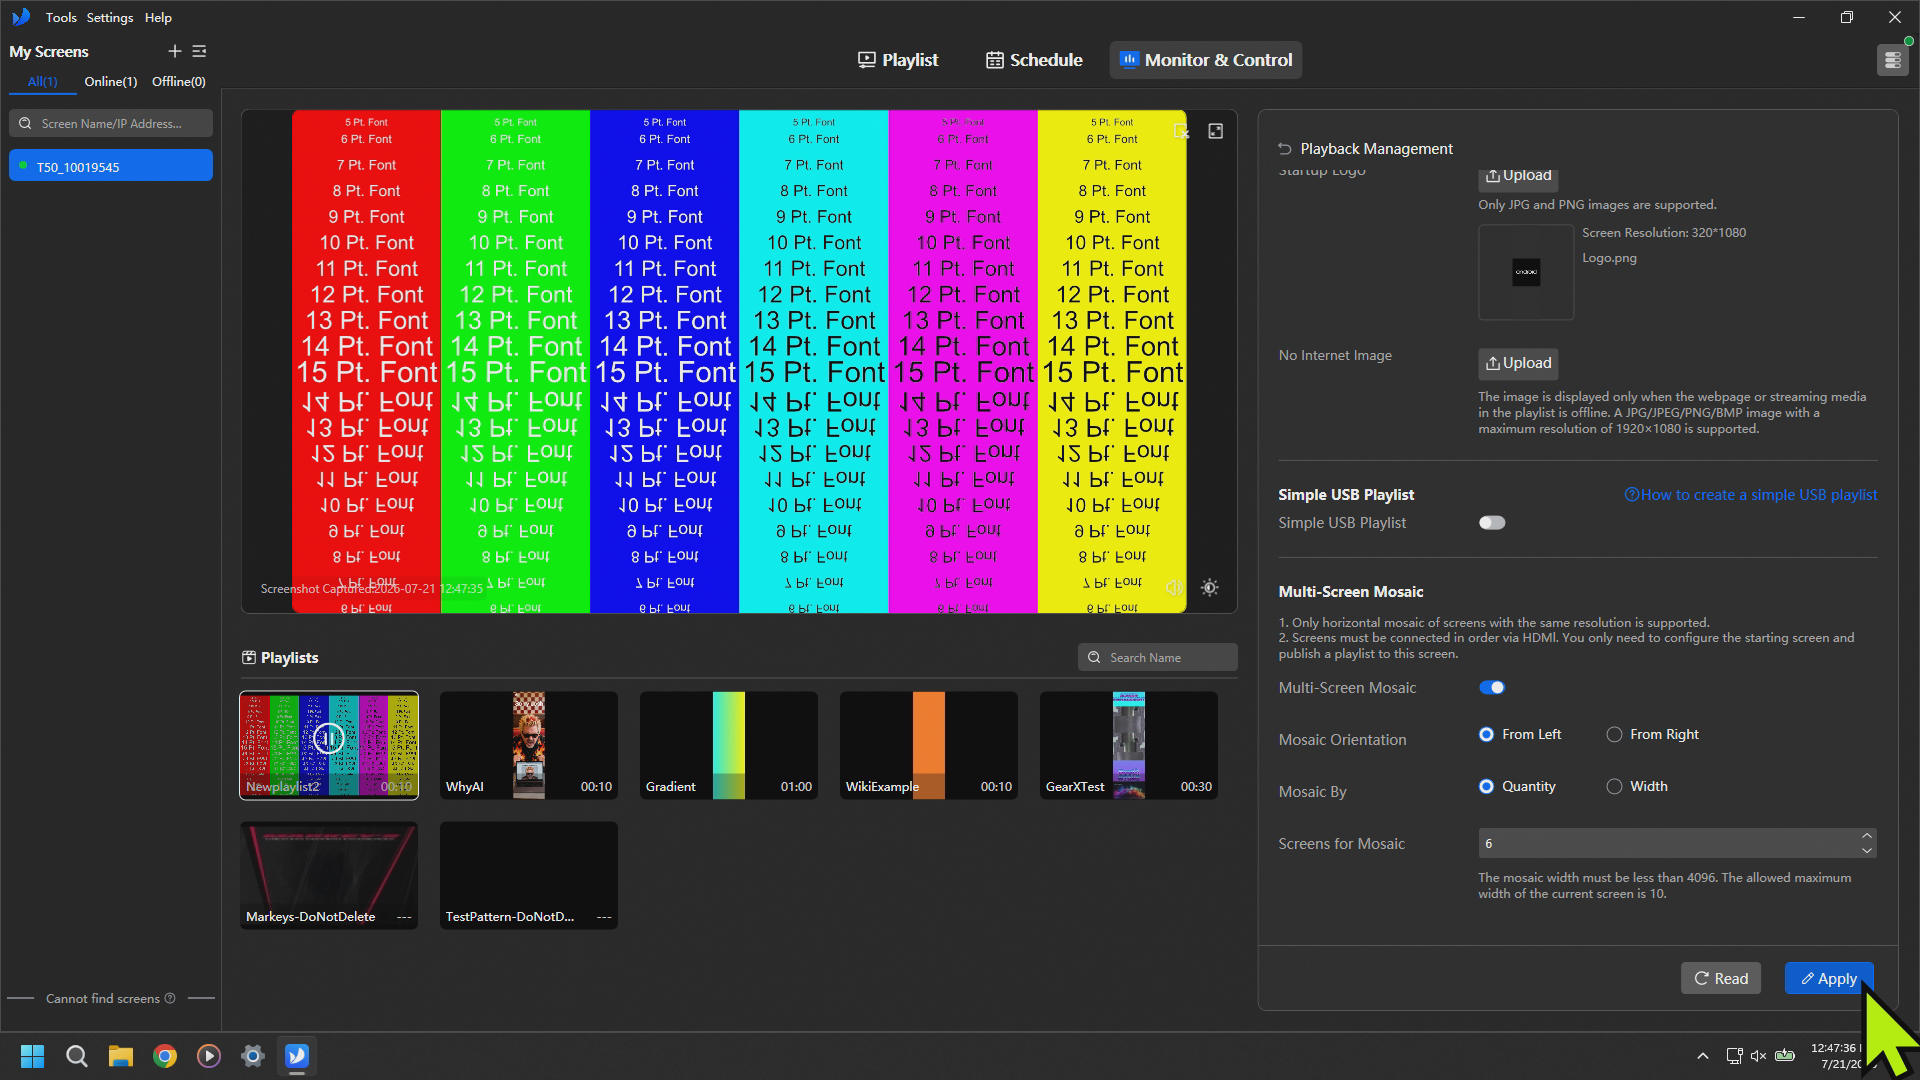Click the Screens for Mosaic number field
The height and width of the screenshot is (1080, 1920).
[1667, 843]
